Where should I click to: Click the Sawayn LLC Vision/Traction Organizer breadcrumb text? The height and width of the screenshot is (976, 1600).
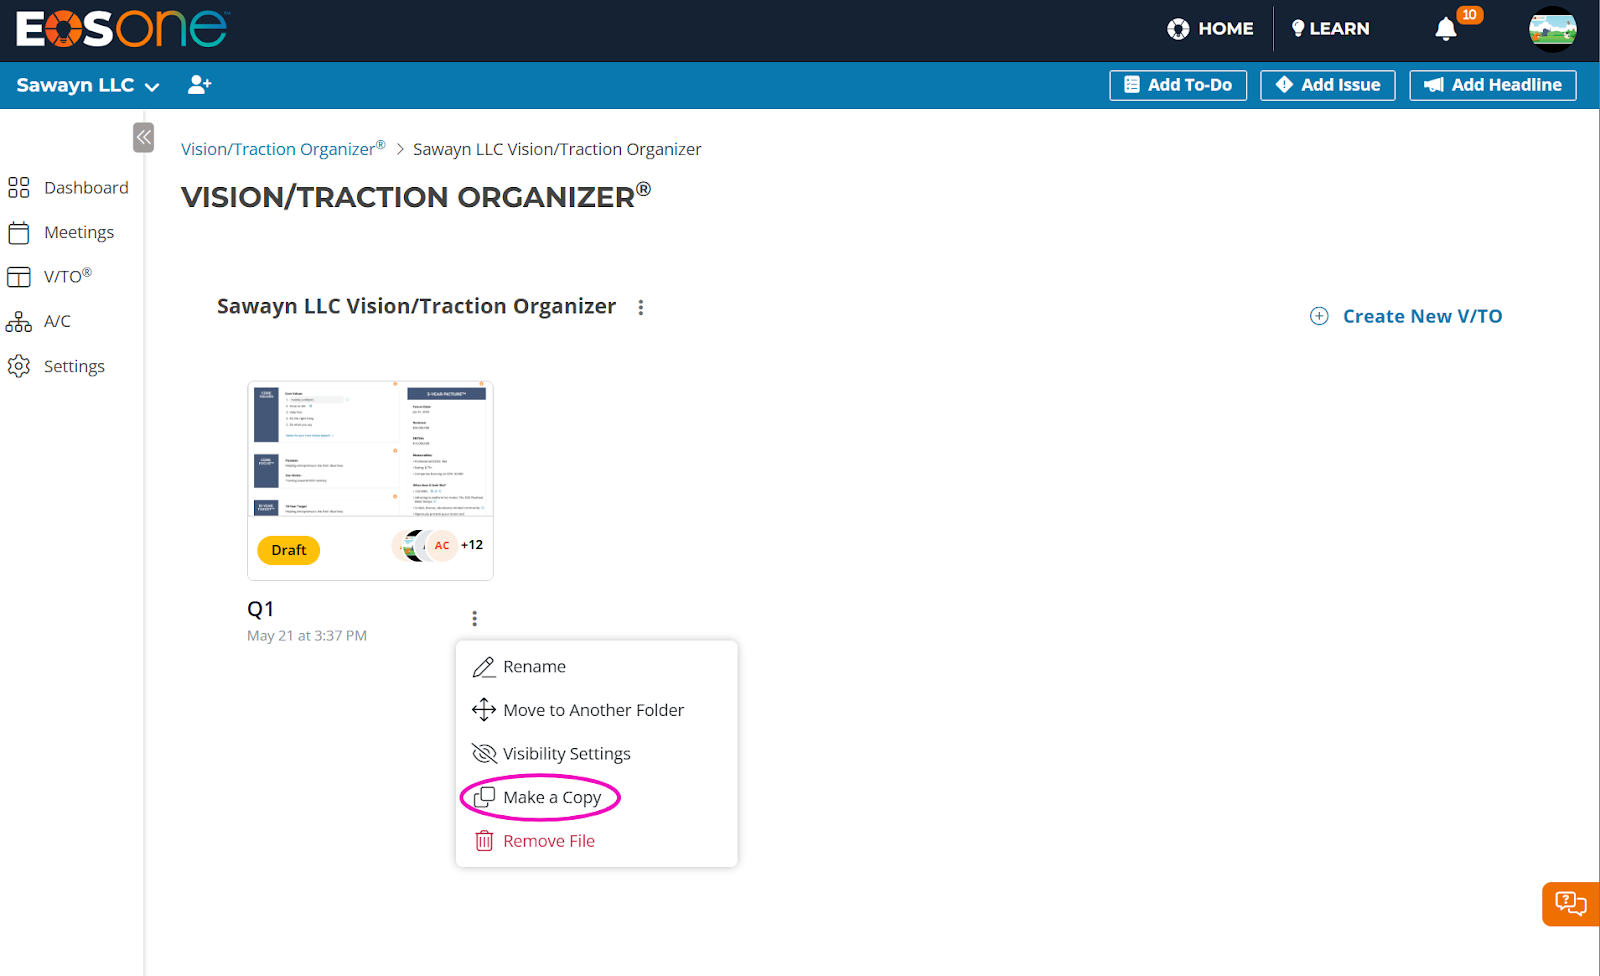pyautogui.click(x=557, y=149)
